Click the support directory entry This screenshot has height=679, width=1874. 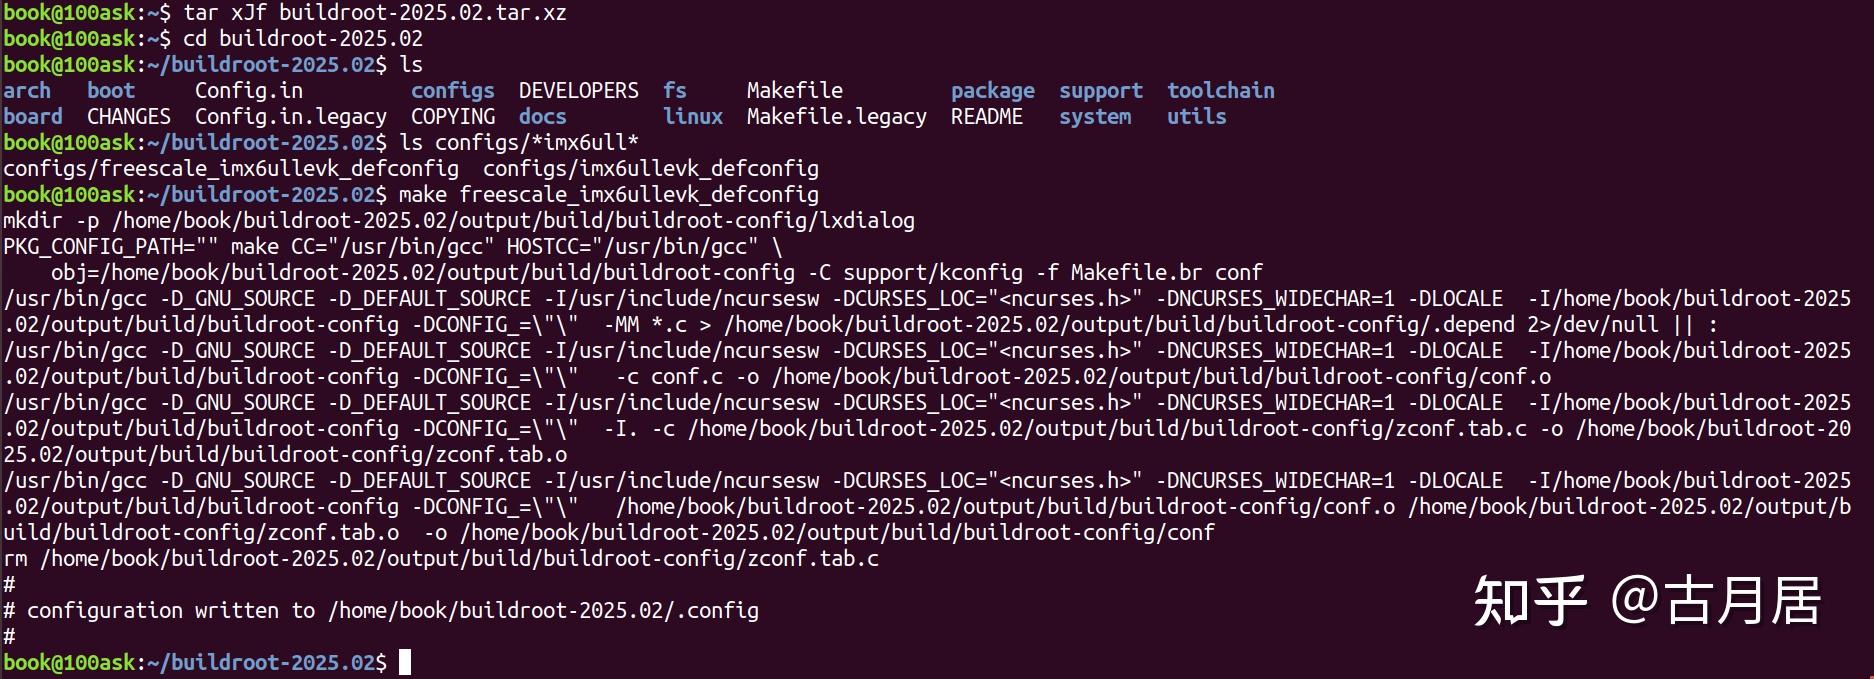click(x=1100, y=91)
